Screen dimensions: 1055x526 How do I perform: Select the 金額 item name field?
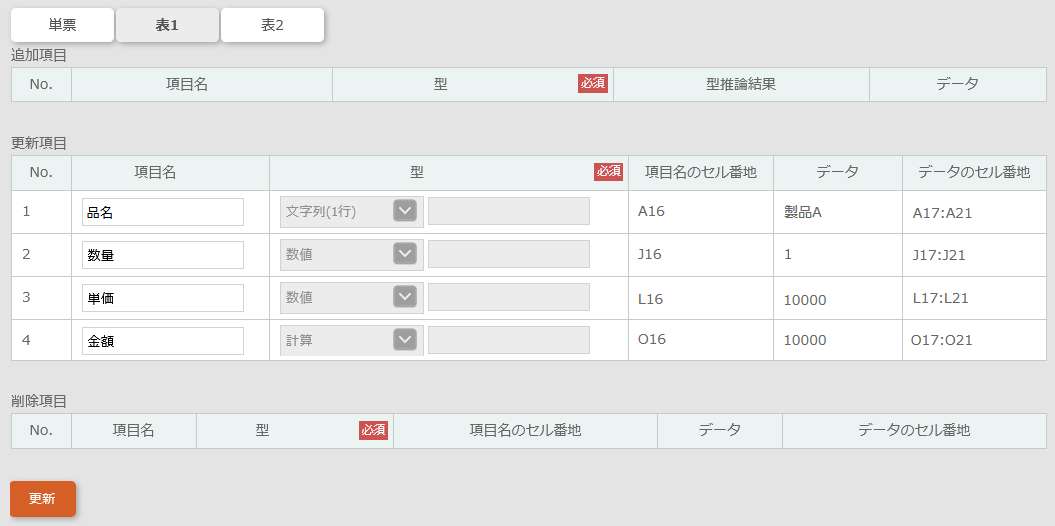click(x=163, y=341)
